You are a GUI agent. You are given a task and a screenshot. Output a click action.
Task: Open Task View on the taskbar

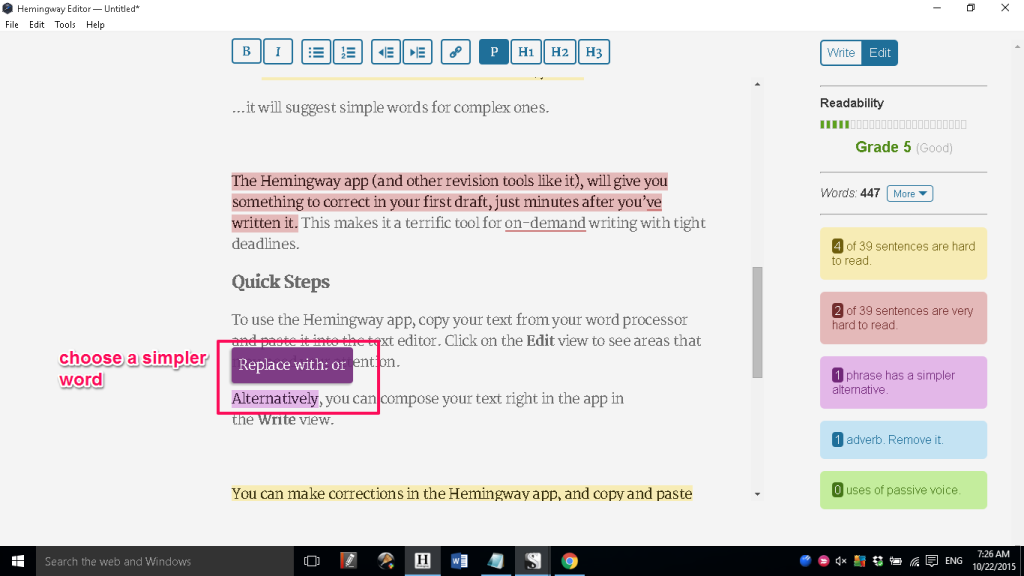pos(312,561)
